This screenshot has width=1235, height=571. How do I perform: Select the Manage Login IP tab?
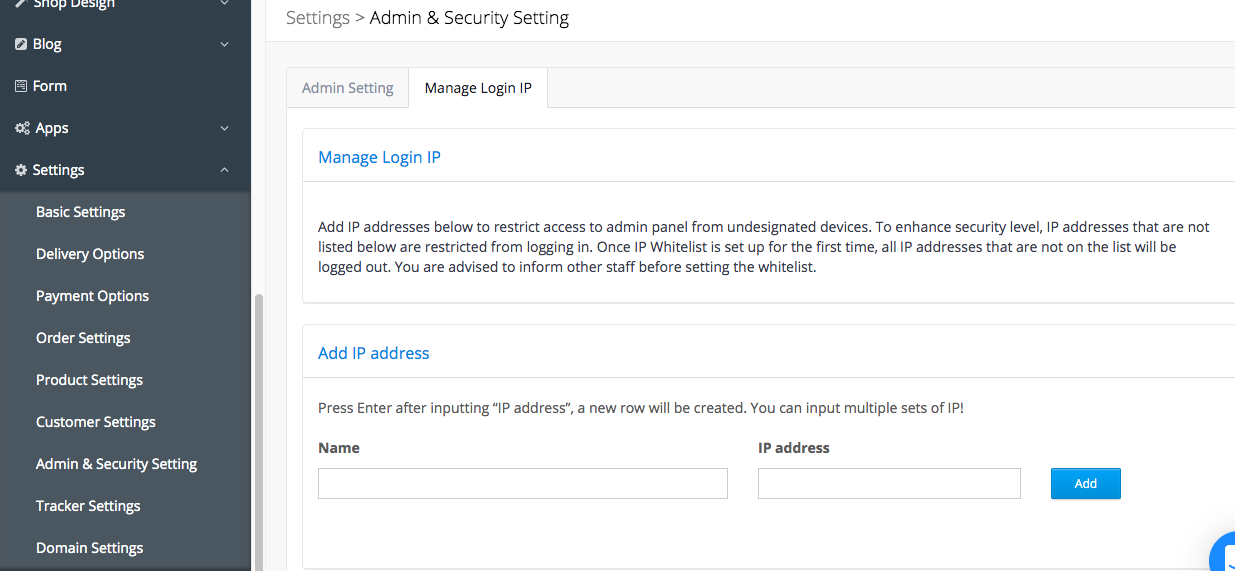coord(478,88)
